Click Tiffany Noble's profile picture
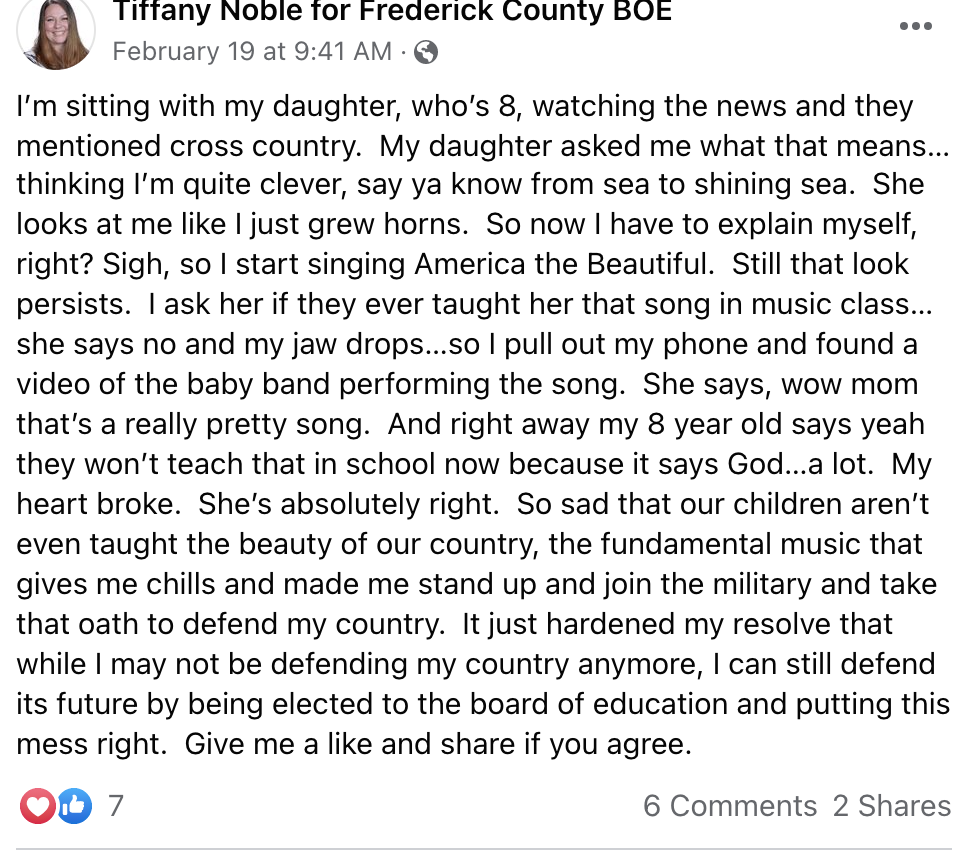 [55, 32]
